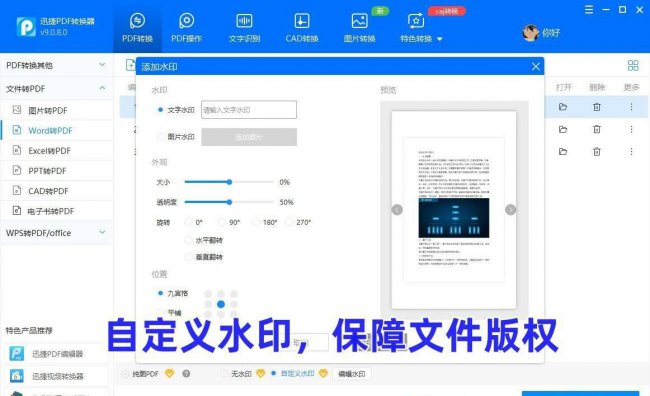
Task: Select 0° rotation option
Action: click(x=189, y=222)
